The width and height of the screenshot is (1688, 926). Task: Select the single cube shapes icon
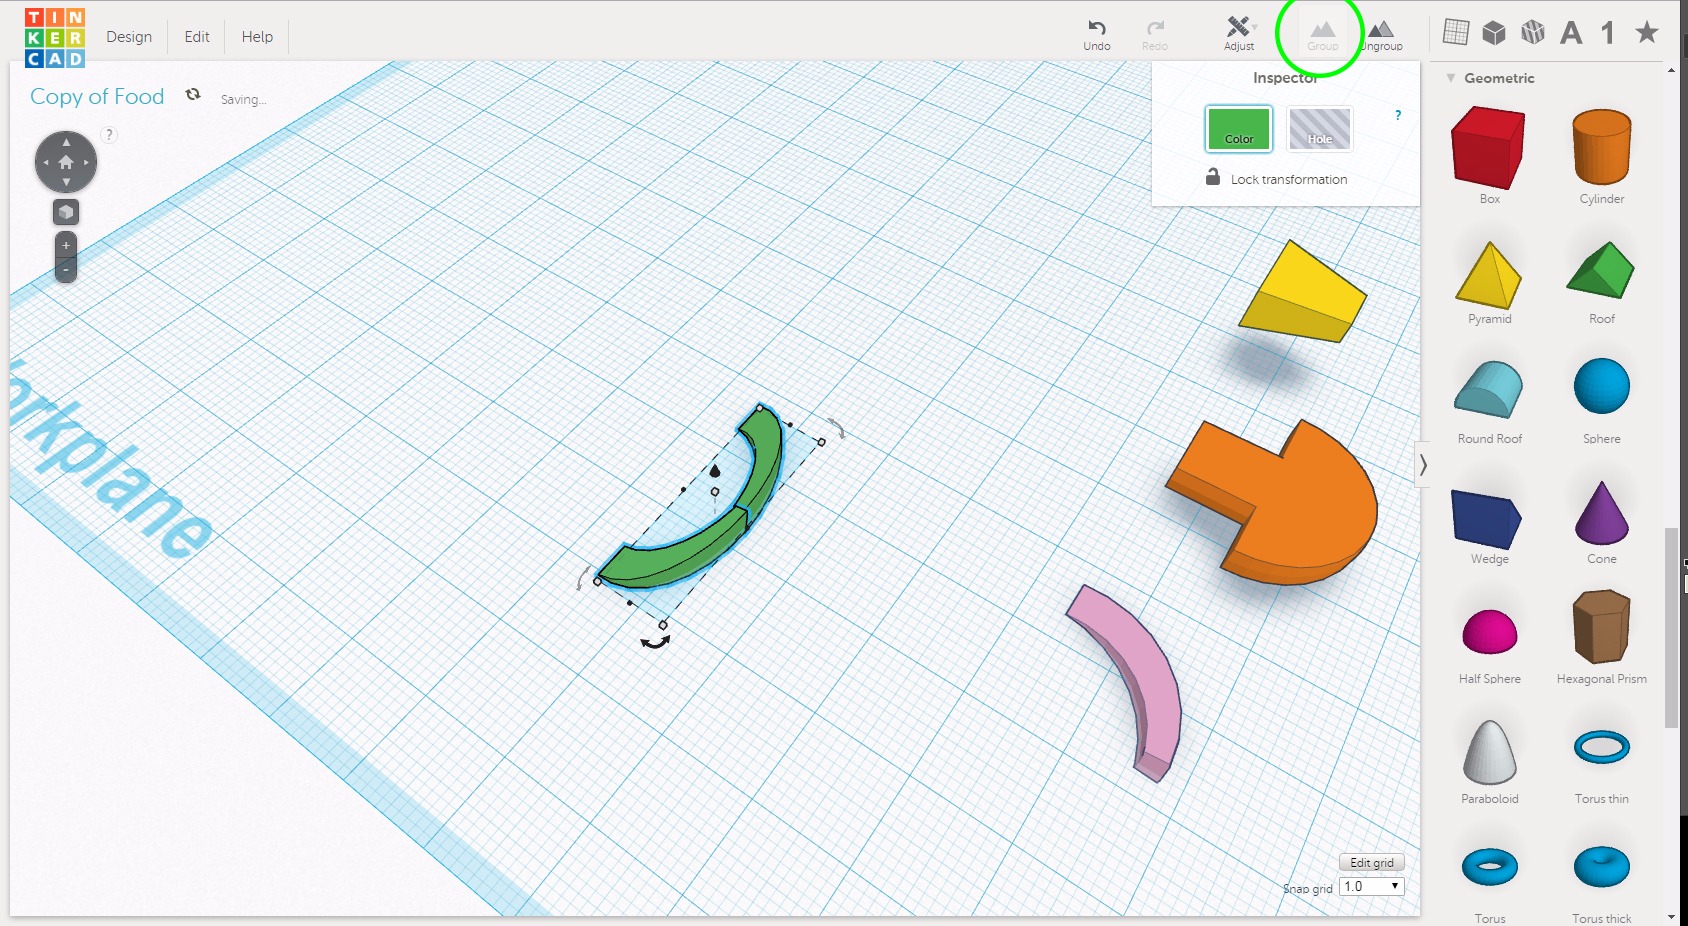click(x=1494, y=33)
